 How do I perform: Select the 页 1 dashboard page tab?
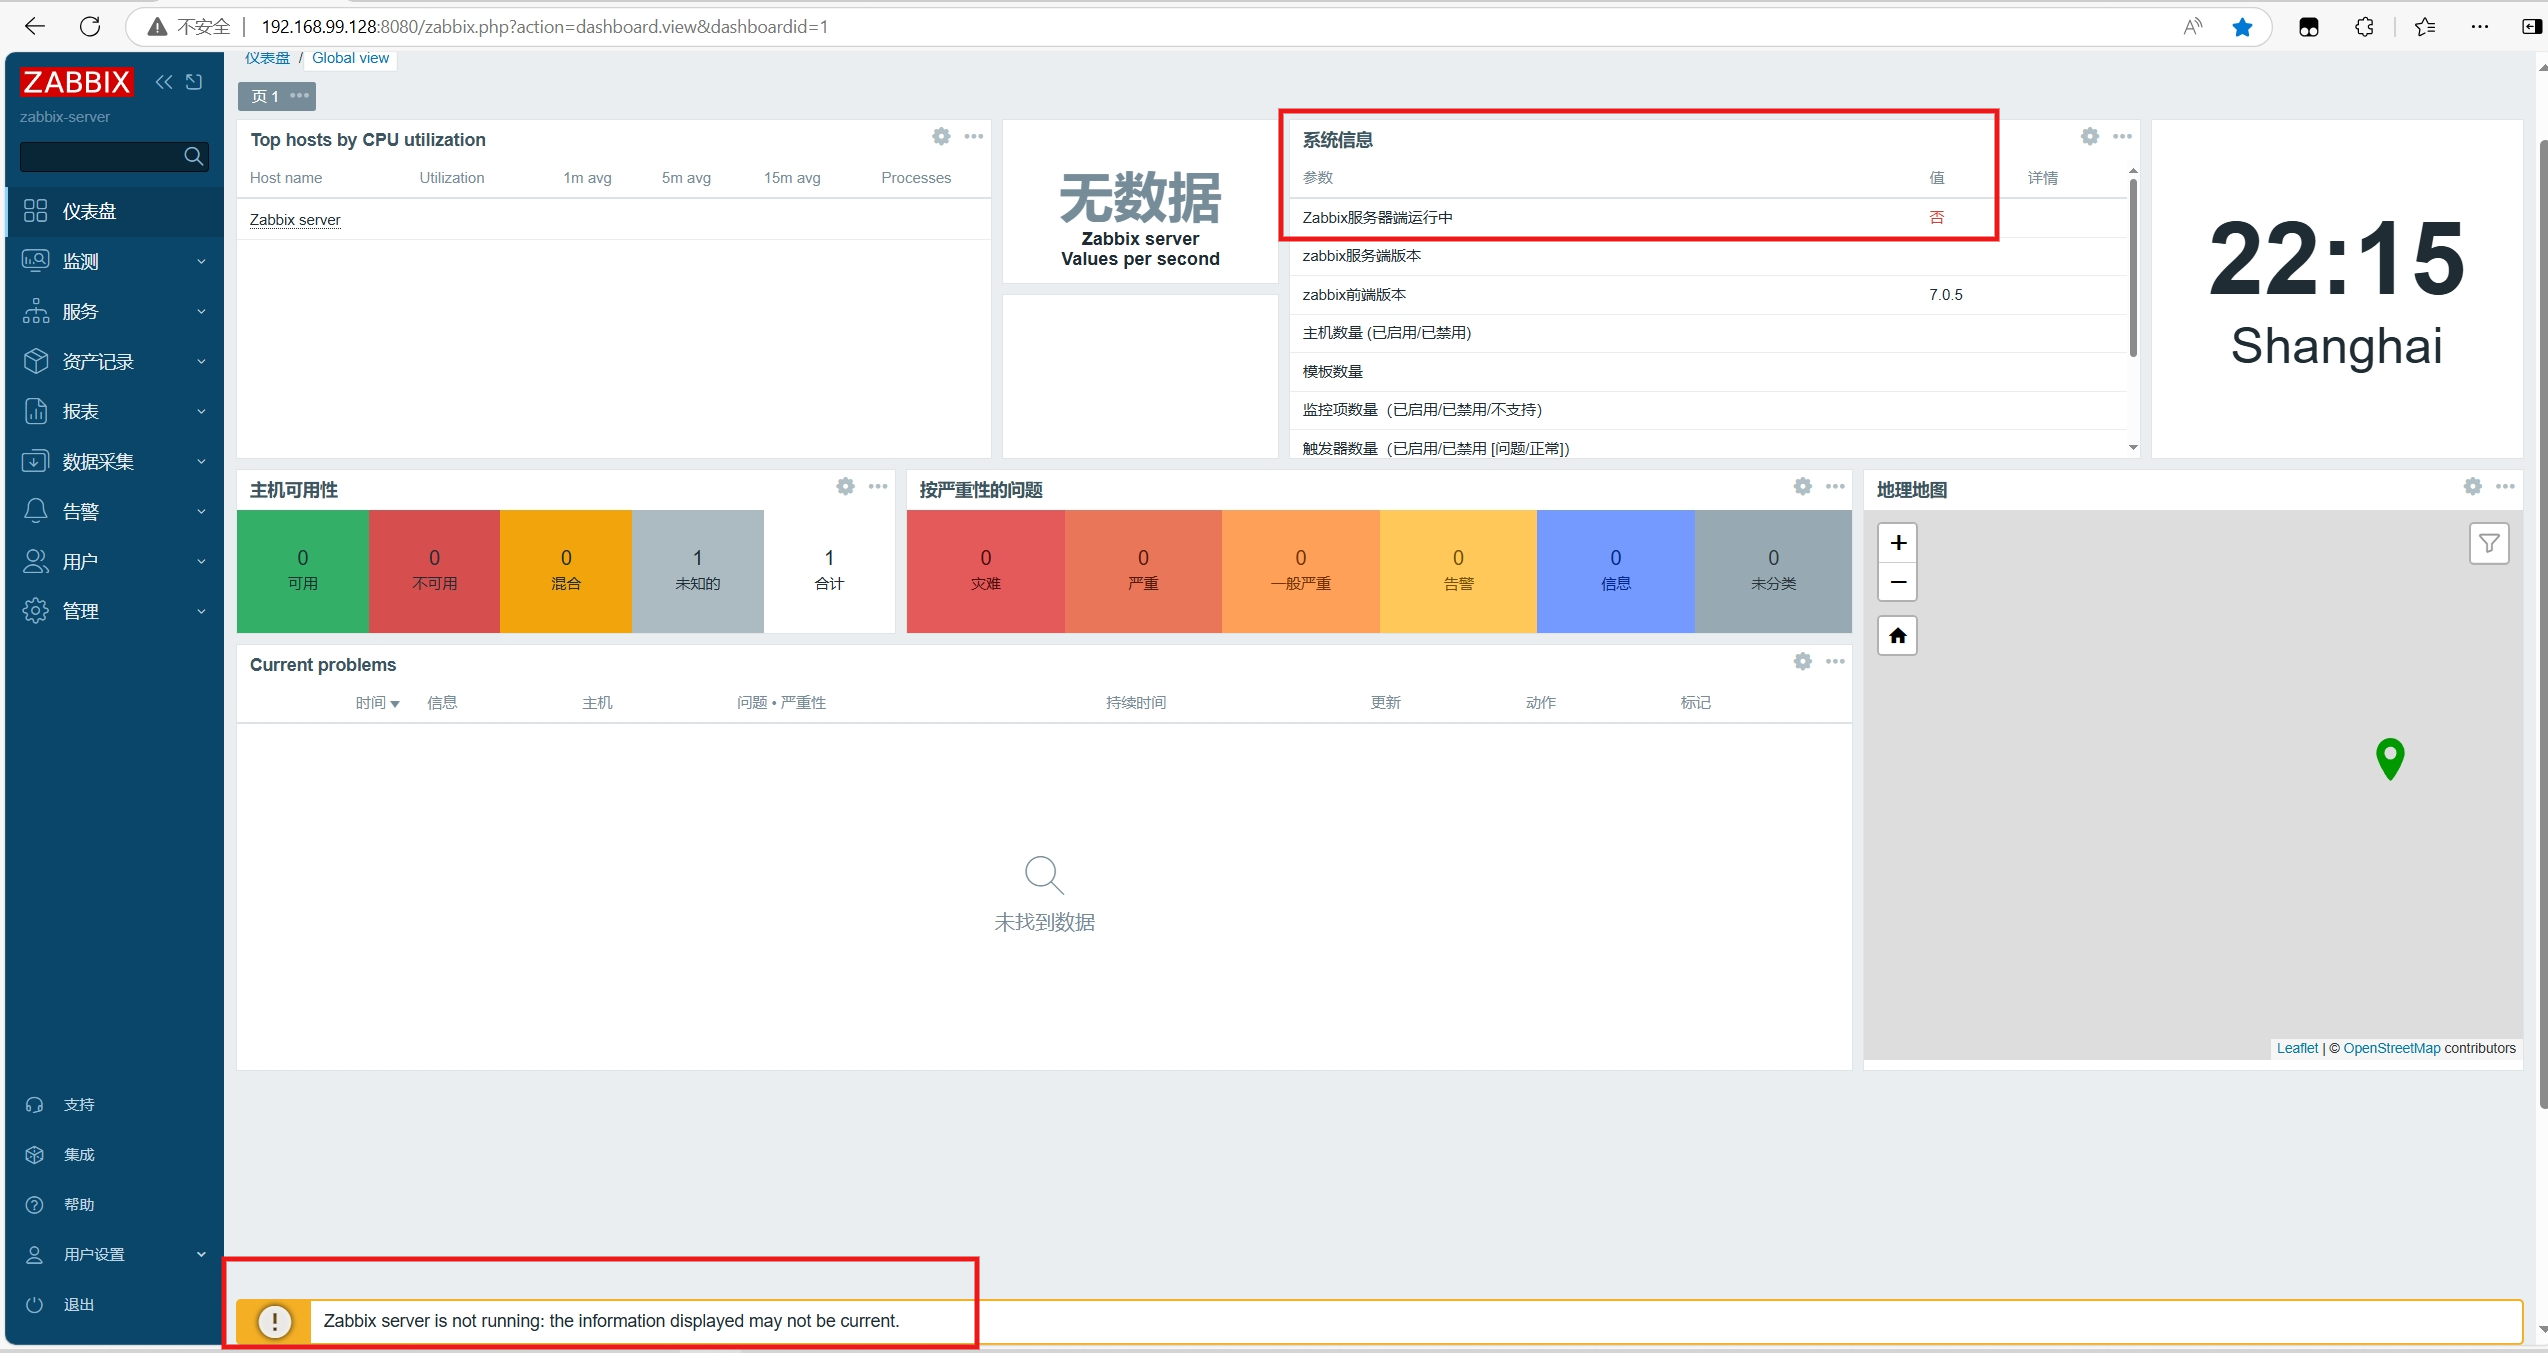coord(264,96)
